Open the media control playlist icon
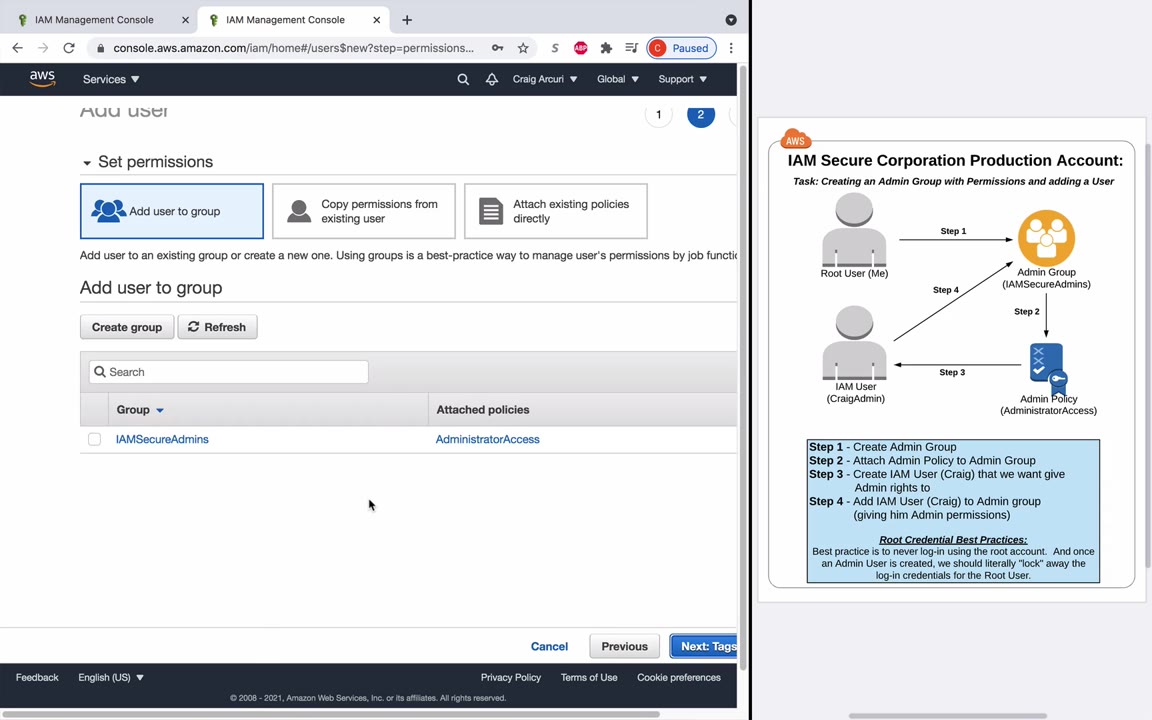Screen dimensions: 1152x720 [x=631, y=48]
